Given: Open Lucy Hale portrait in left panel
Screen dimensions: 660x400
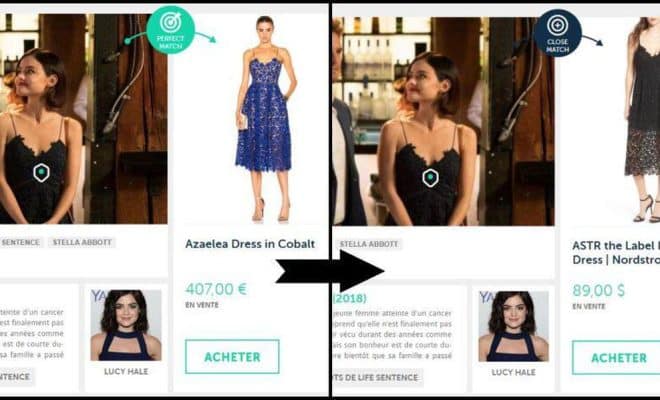Looking at the screenshot, I should pyautogui.click(x=126, y=325).
